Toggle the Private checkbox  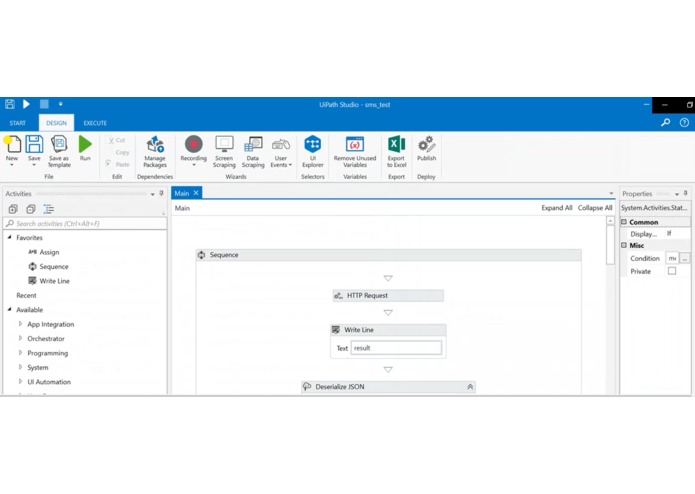pos(672,271)
